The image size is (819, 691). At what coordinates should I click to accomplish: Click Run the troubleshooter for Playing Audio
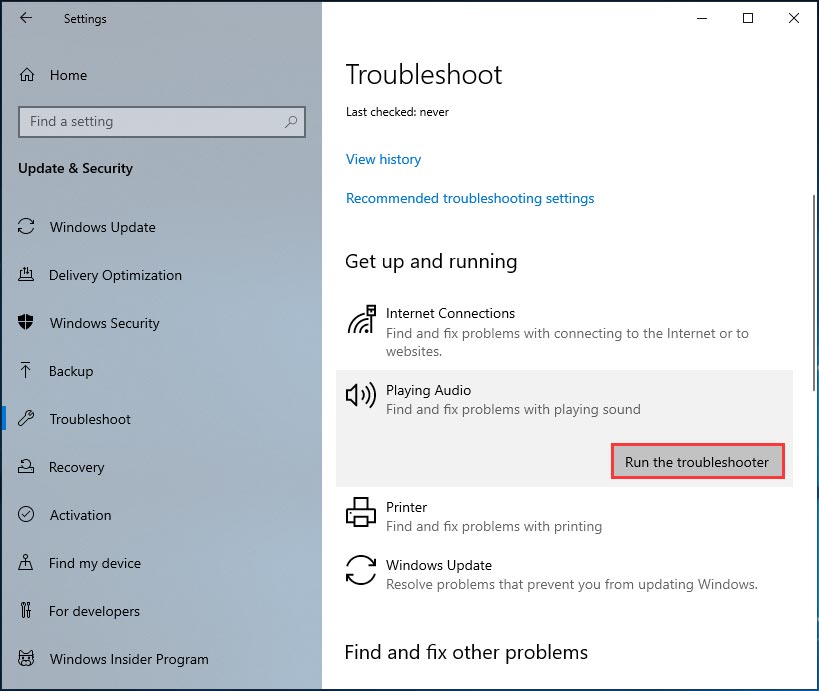[697, 461]
